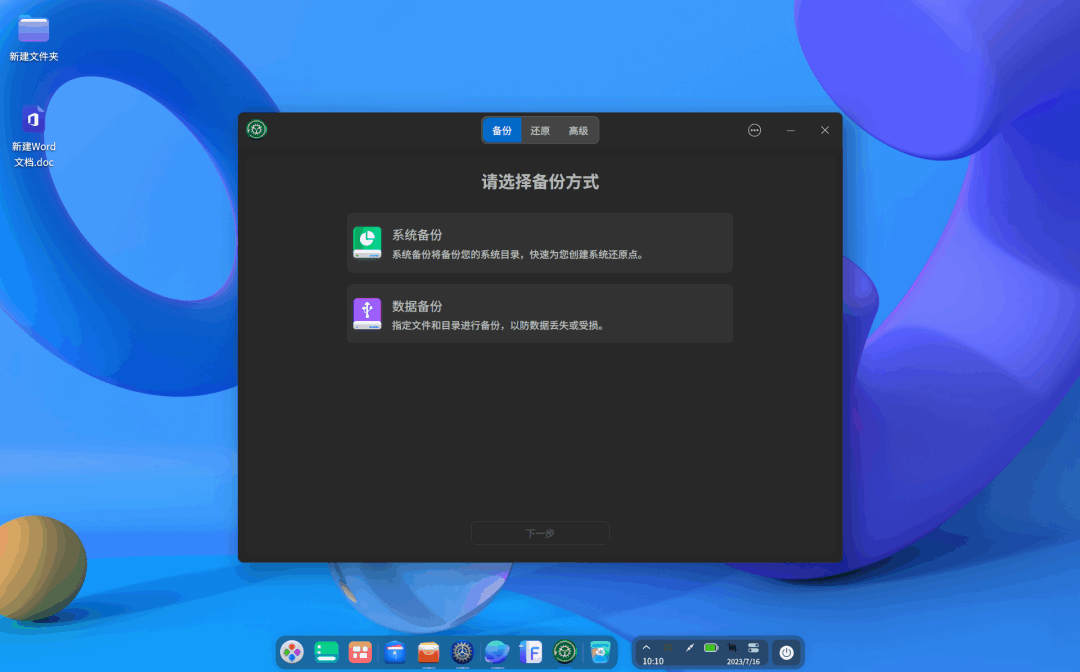Open the 高级 tab
Image resolution: width=1080 pixels, height=672 pixels.
click(578, 131)
